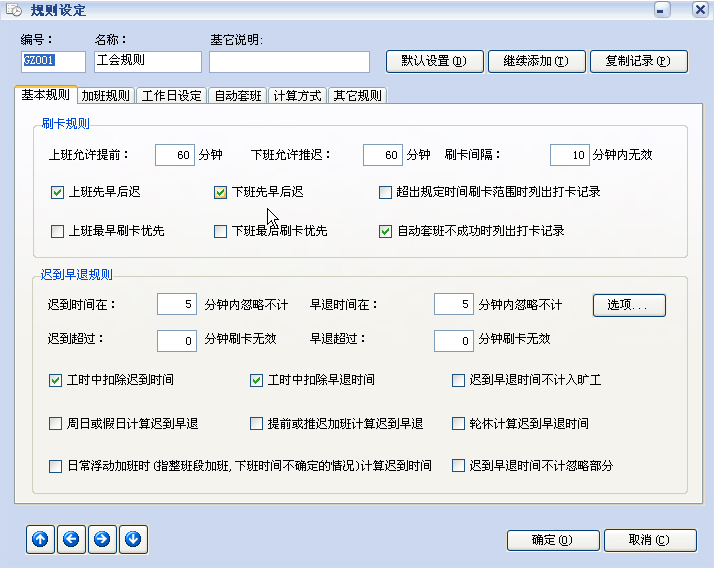Click the down arrow navigation button
714x568 pixels.
tap(133, 540)
